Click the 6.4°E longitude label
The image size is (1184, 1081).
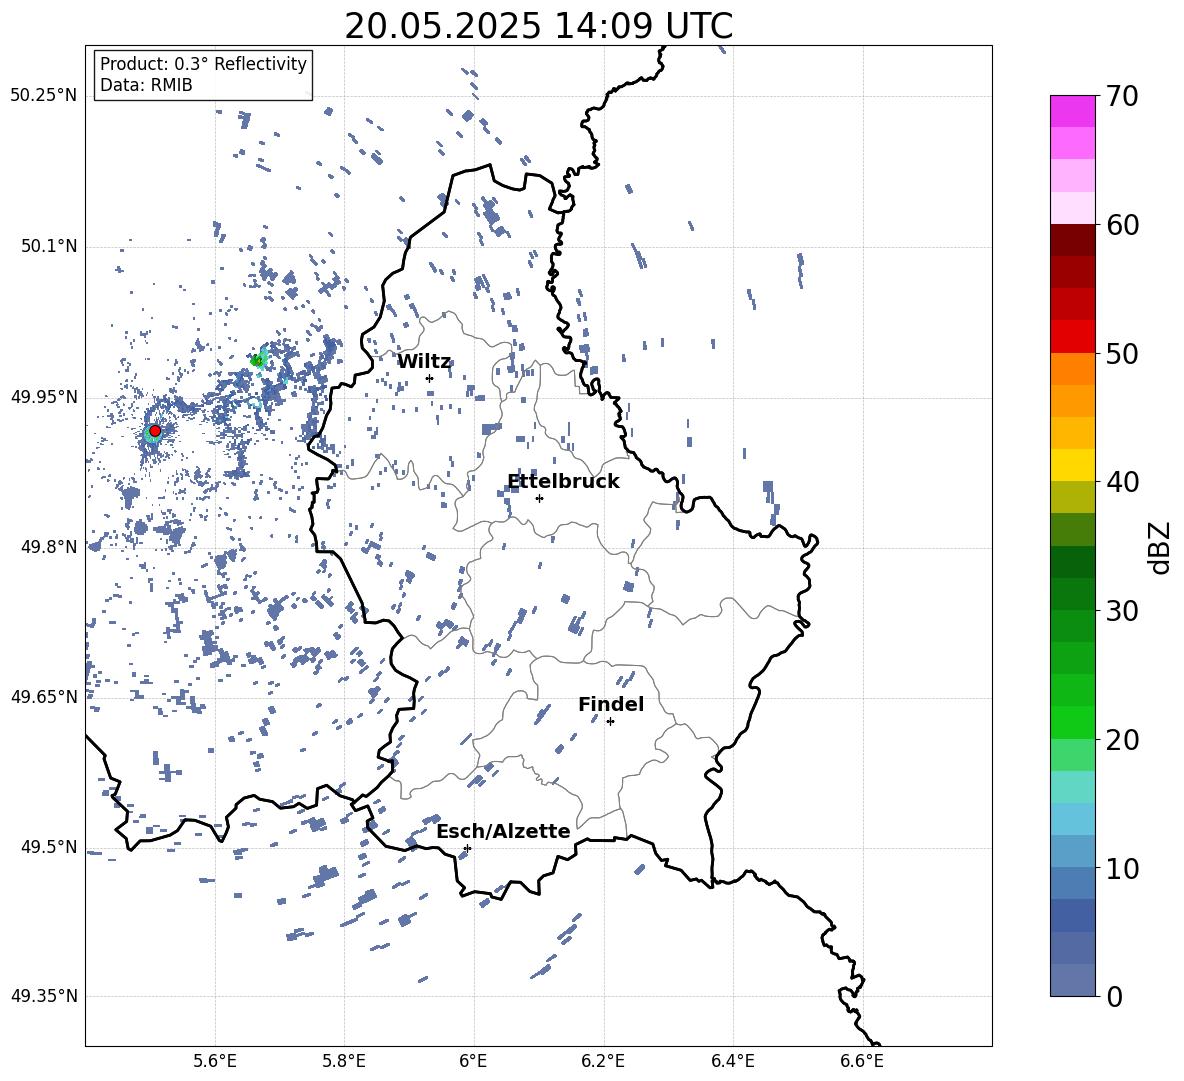[x=732, y=1061]
